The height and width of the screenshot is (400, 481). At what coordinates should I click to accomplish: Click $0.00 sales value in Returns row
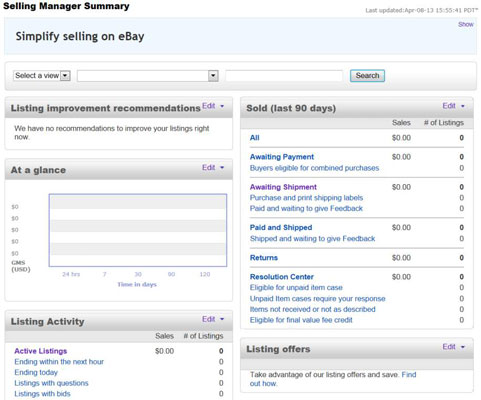point(401,258)
